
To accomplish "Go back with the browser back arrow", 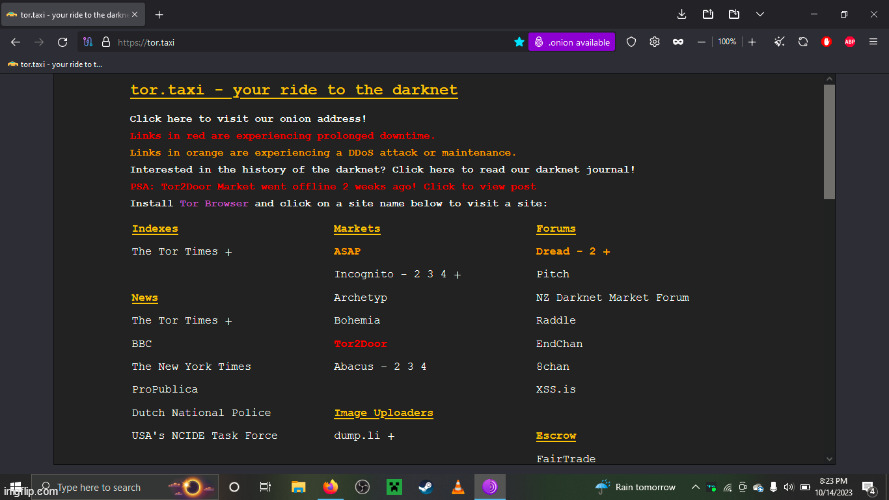I will (x=15, y=42).
